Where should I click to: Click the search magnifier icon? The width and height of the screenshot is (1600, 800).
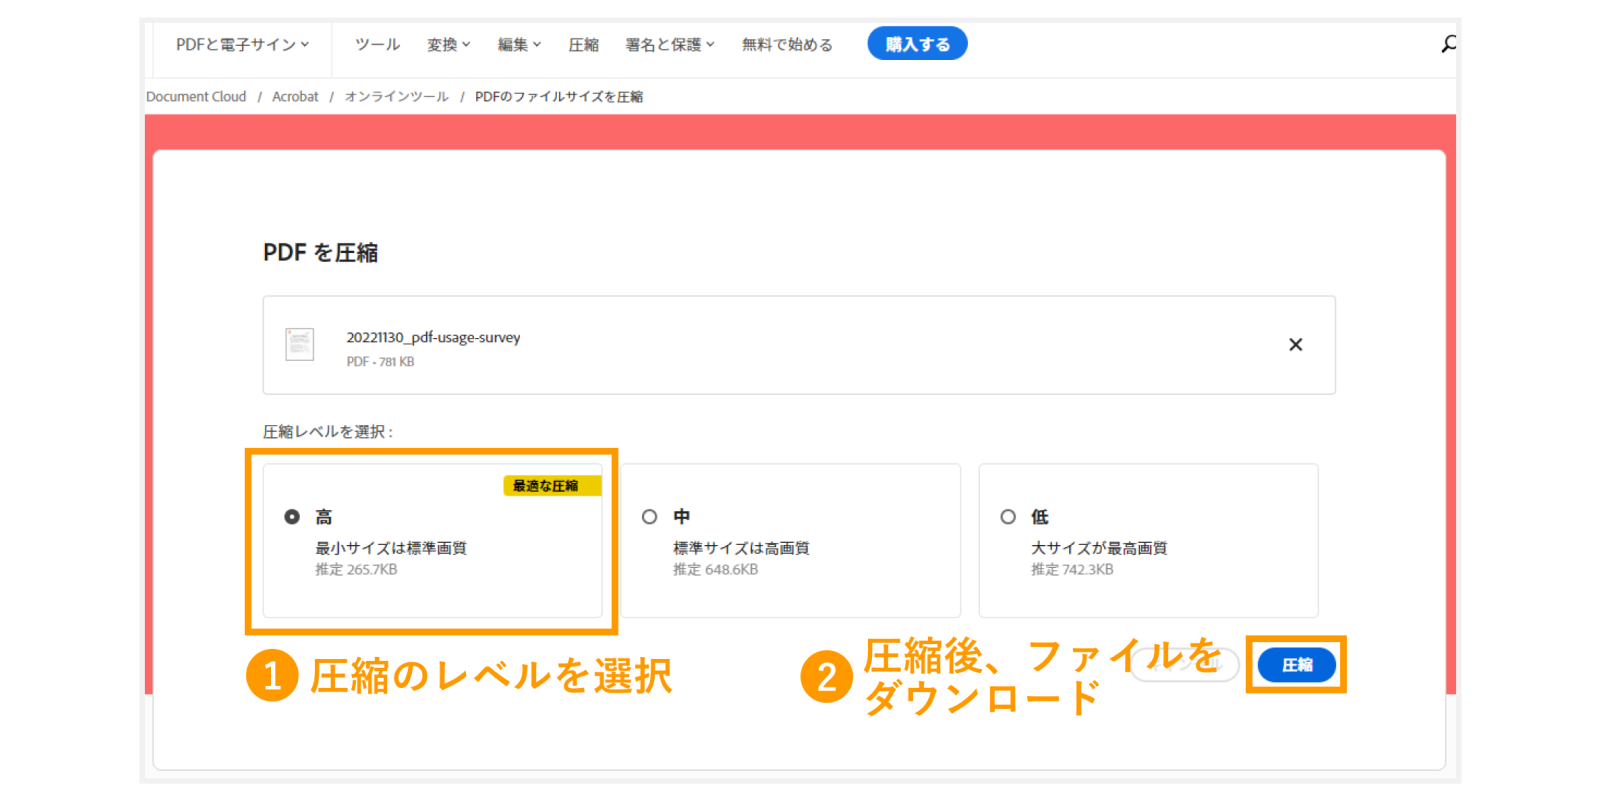click(1448, 44)
